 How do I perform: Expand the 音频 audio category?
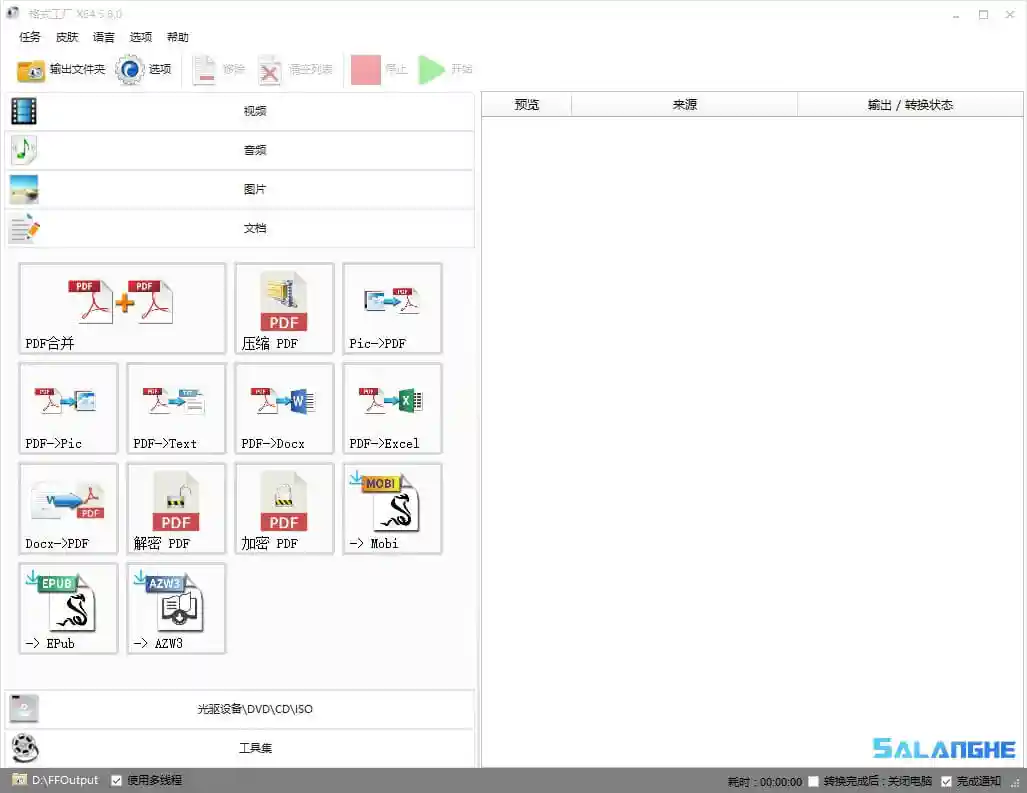[255, 150]
